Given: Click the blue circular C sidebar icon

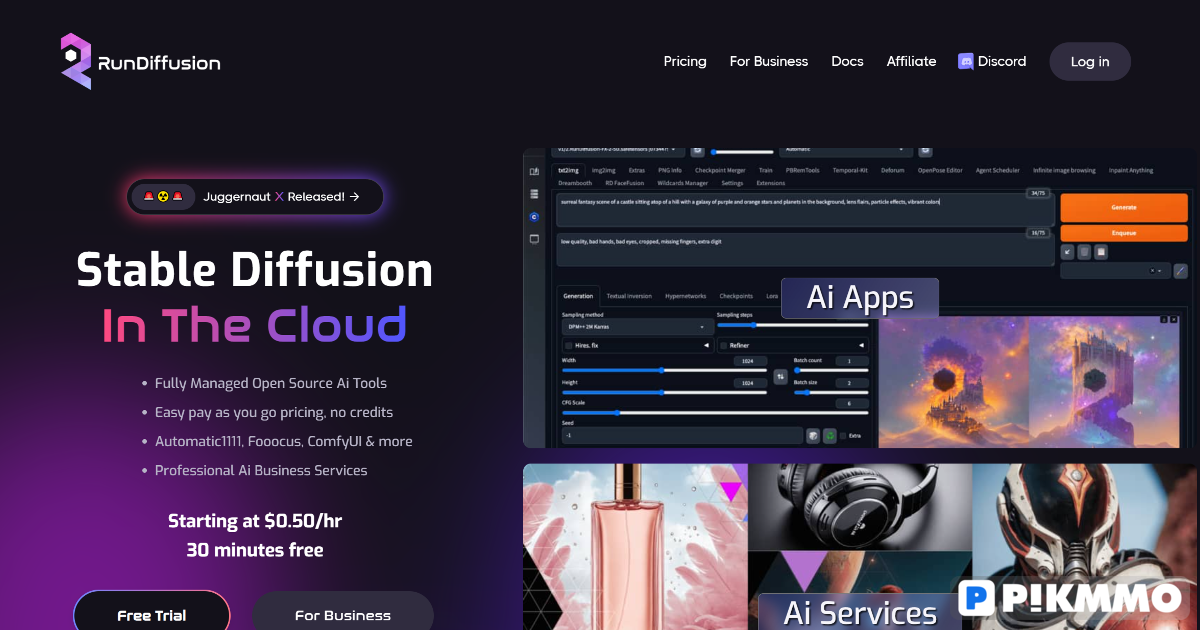Looking at the screenshot, I should pos(534,217).
